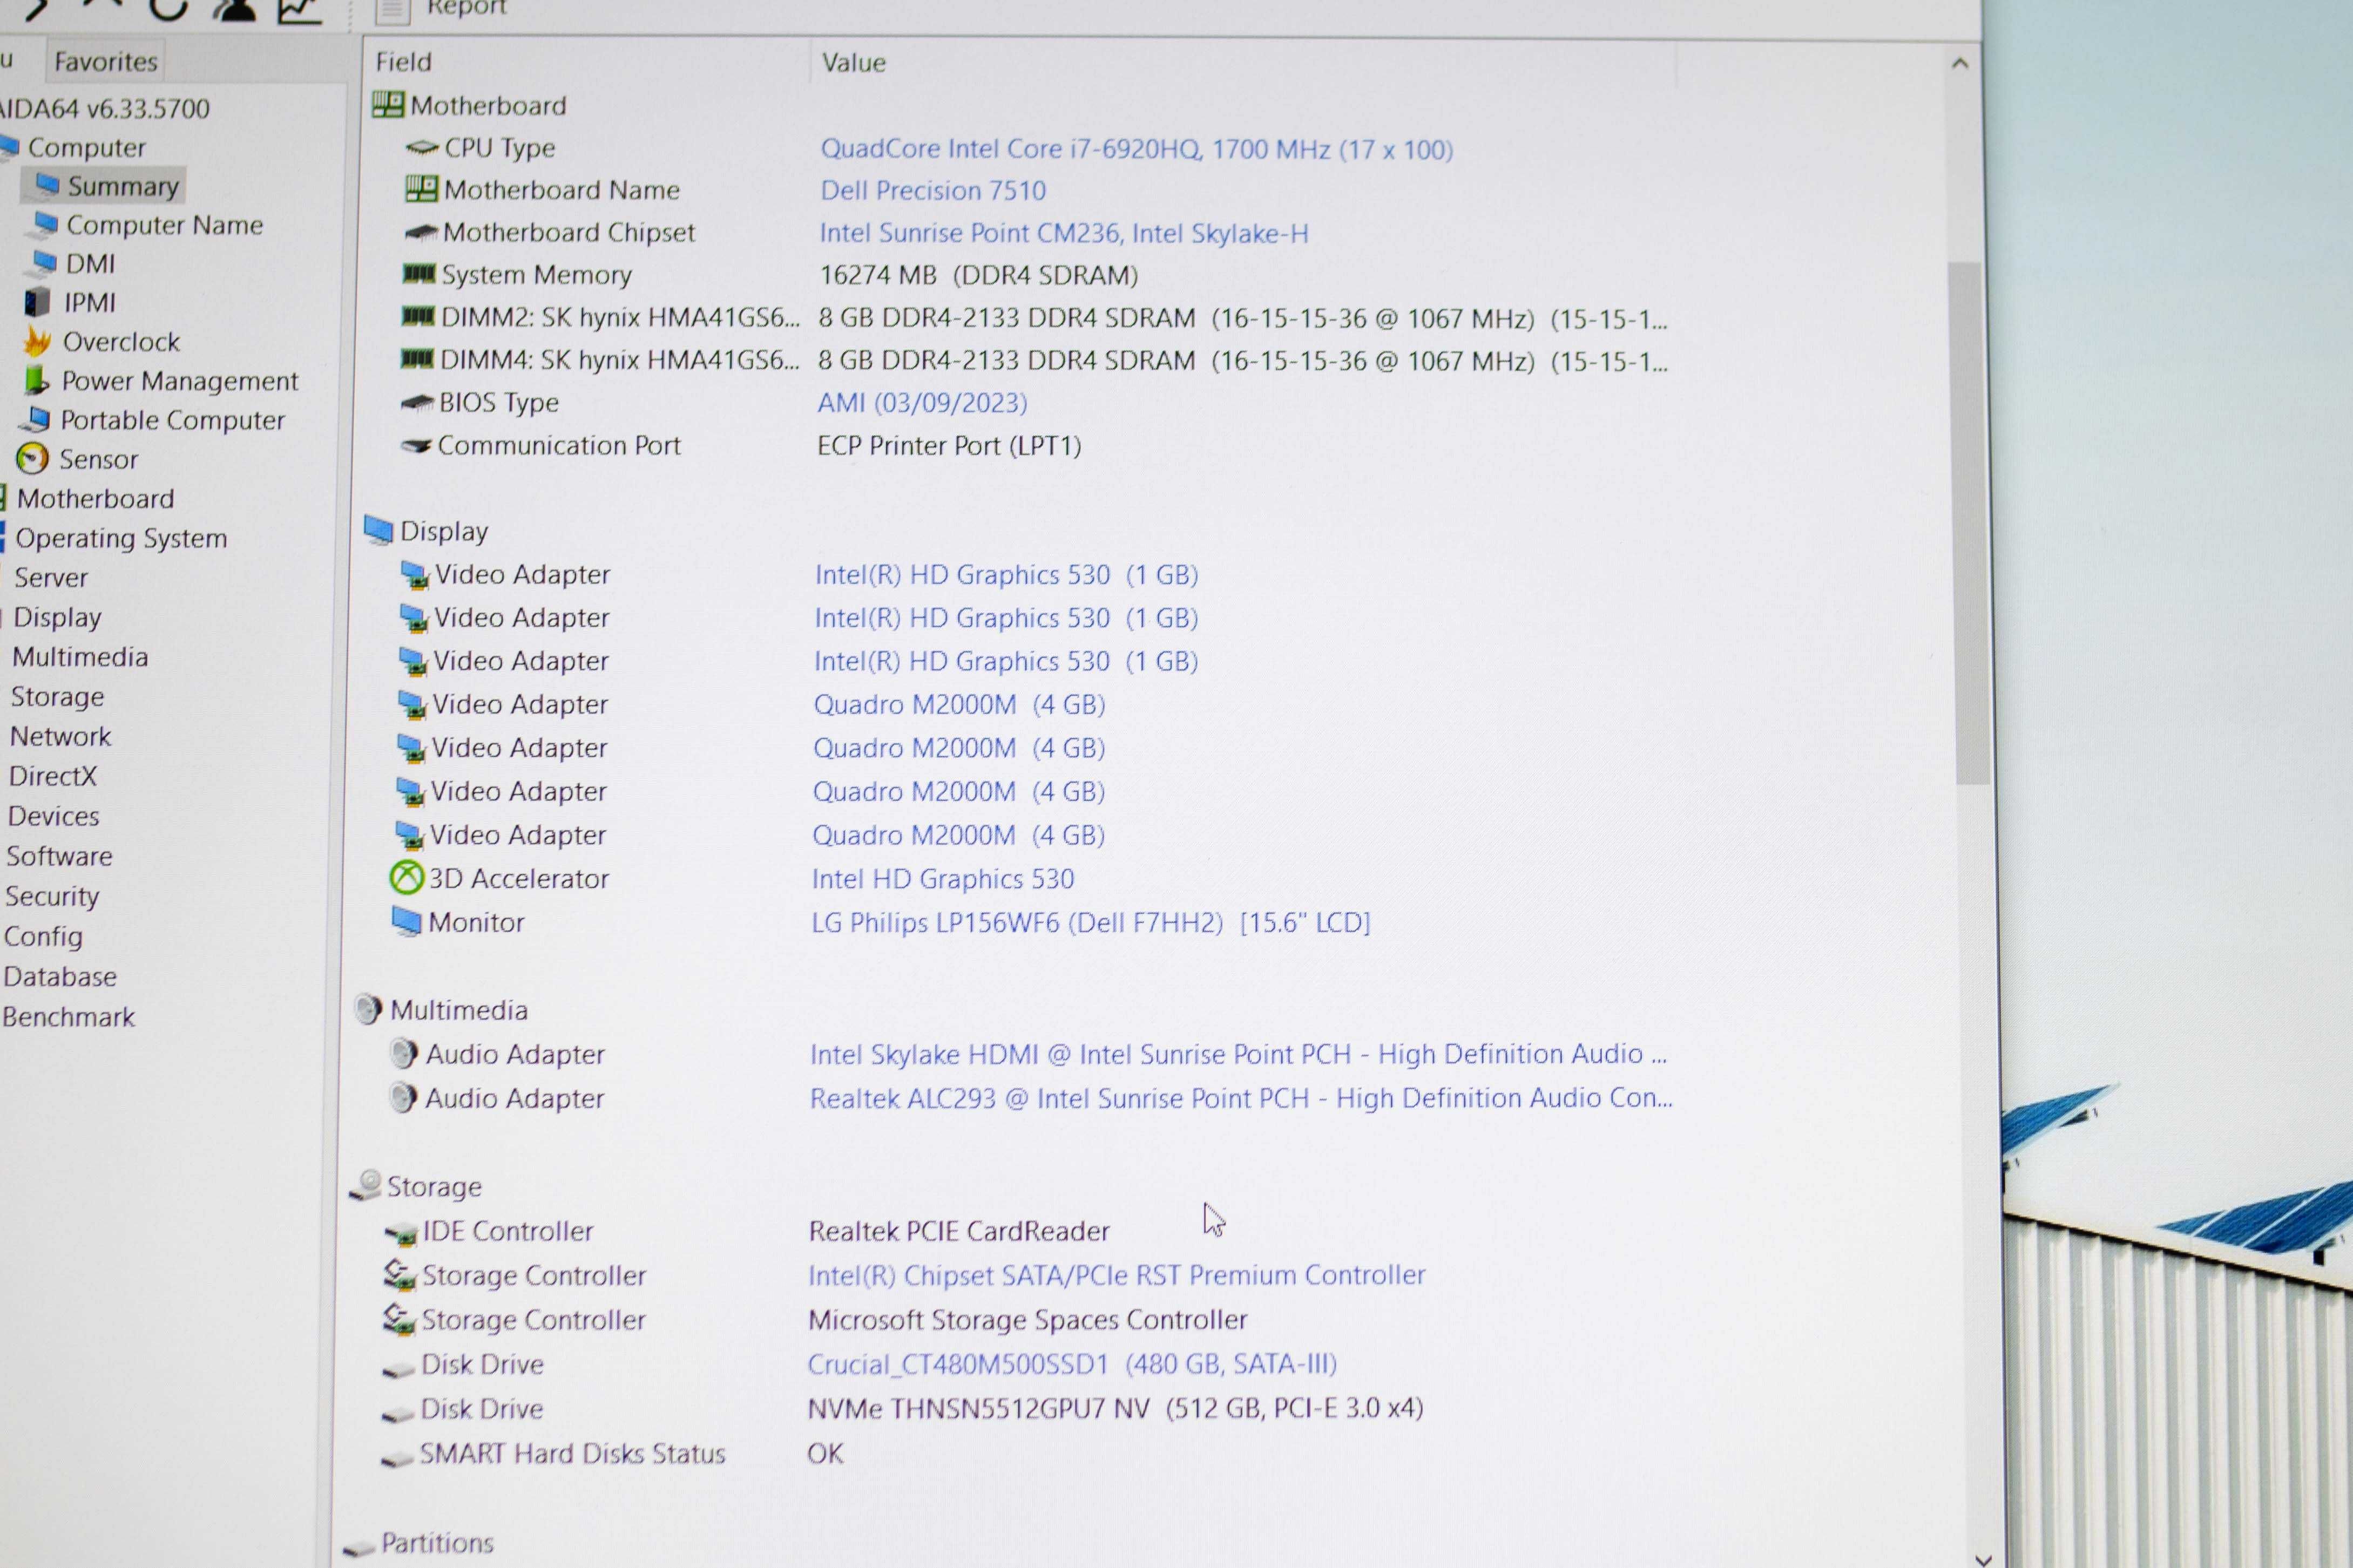Select Summary in the Computer tree
The image size is (2353, 1568).
pyautogui.click(x=122, y=186)
